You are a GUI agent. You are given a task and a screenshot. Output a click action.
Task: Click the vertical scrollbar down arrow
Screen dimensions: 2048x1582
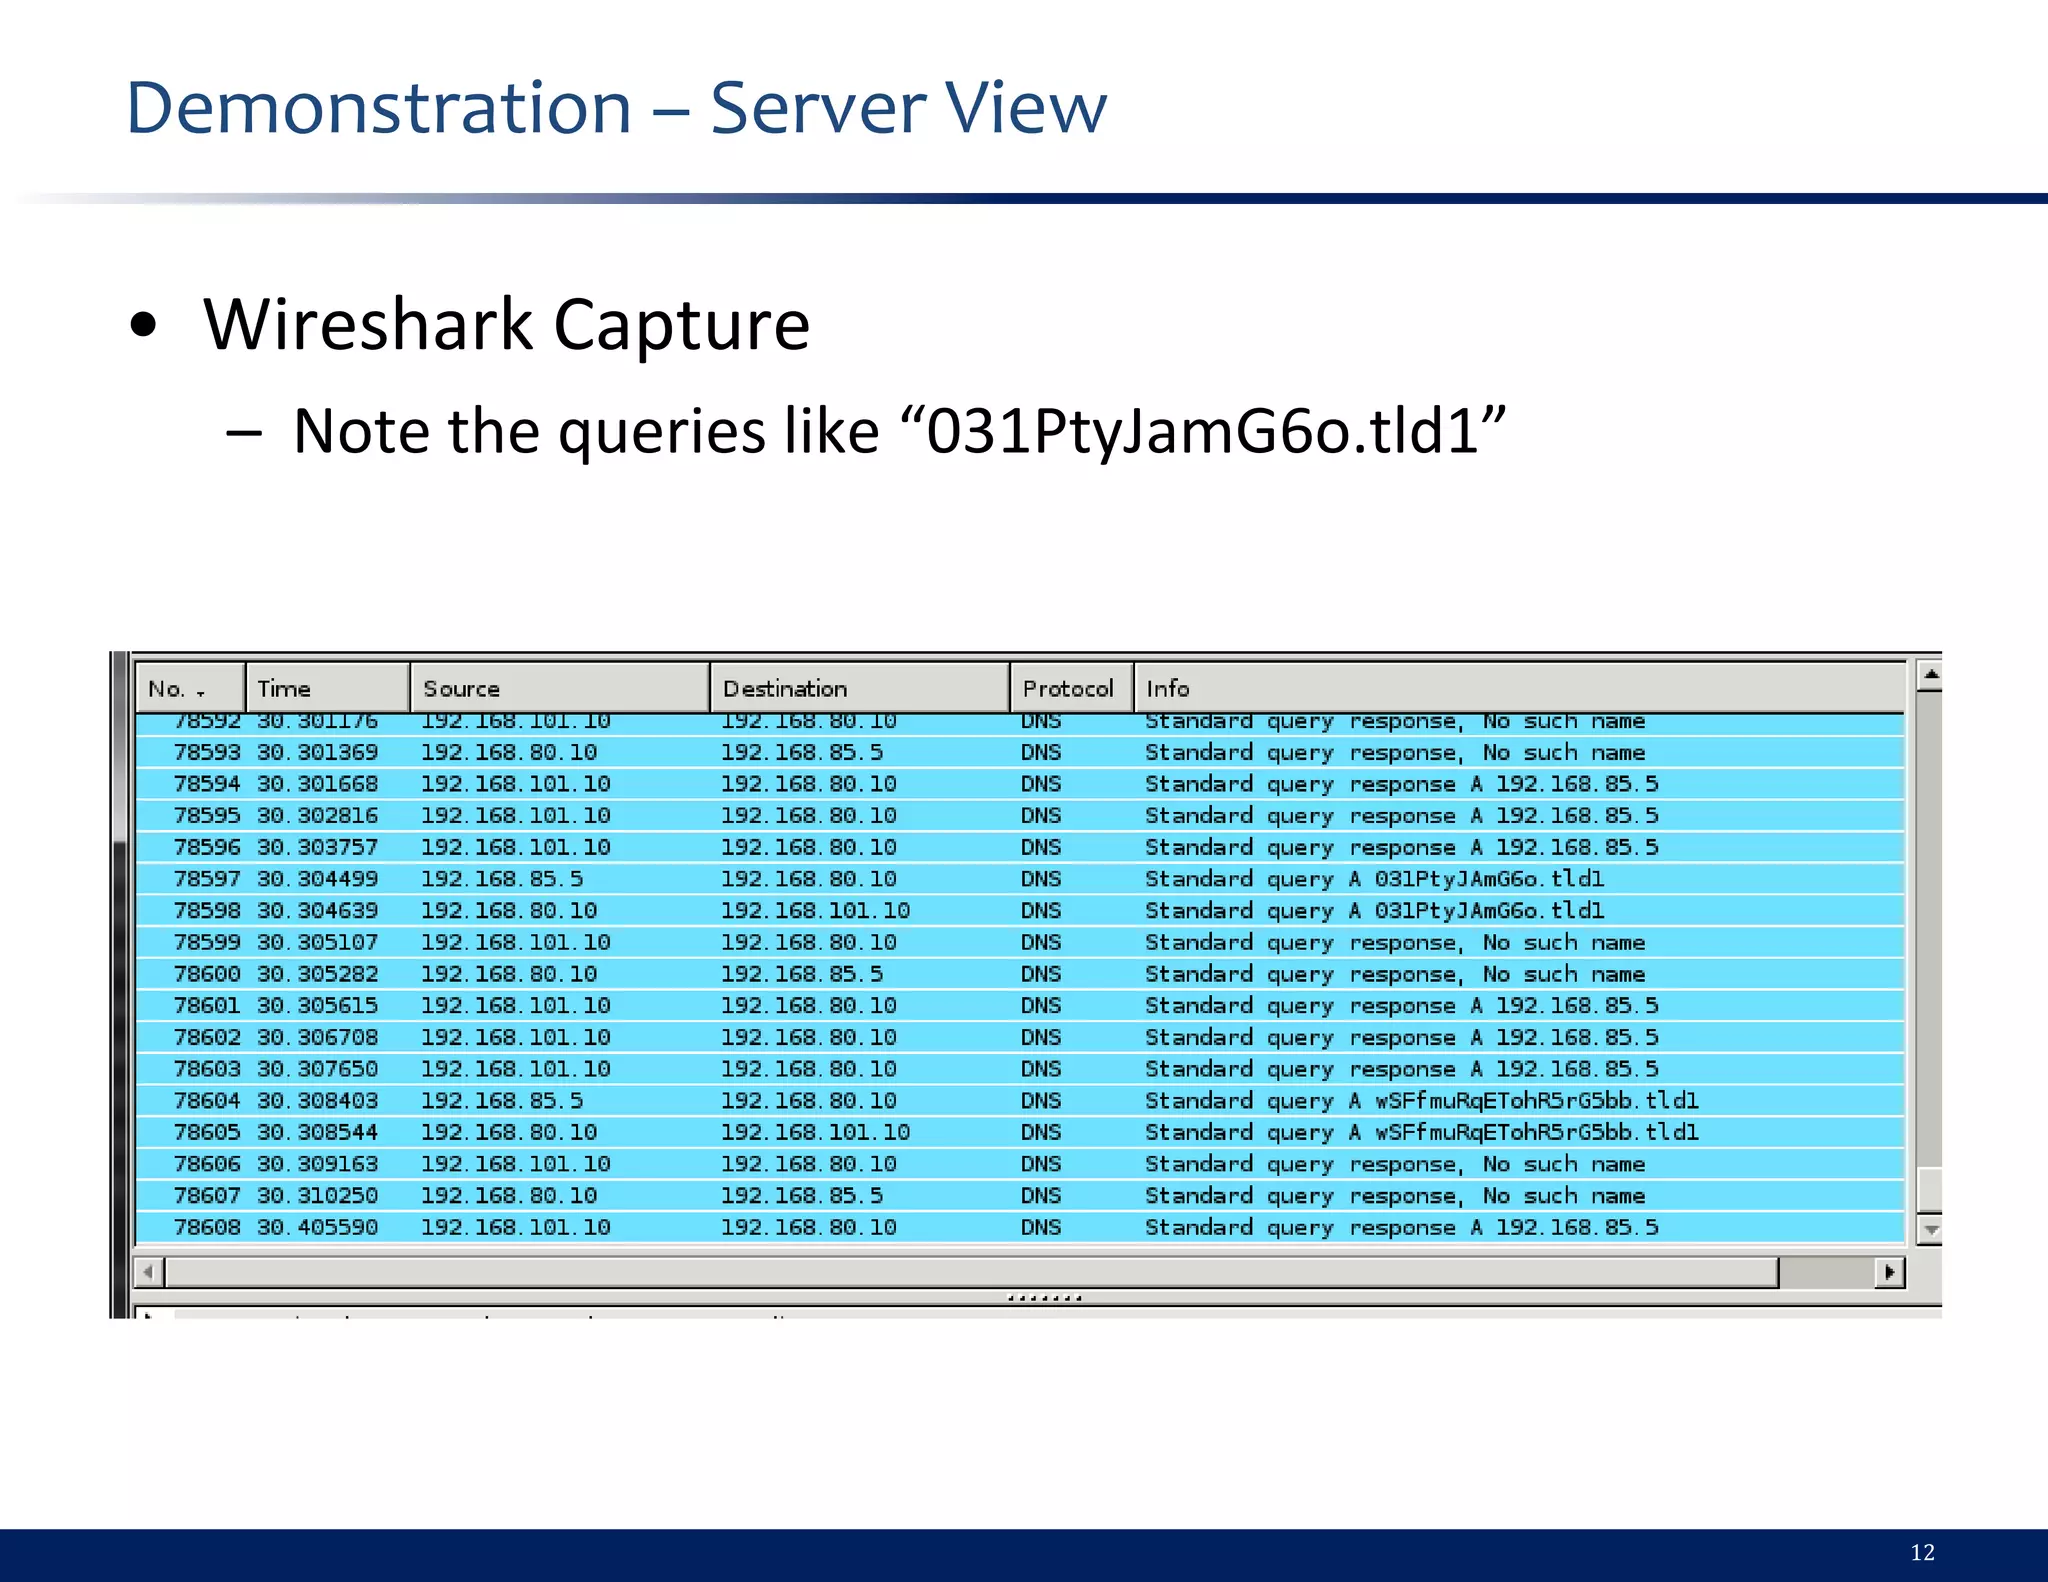[x=1930, y=1230]
